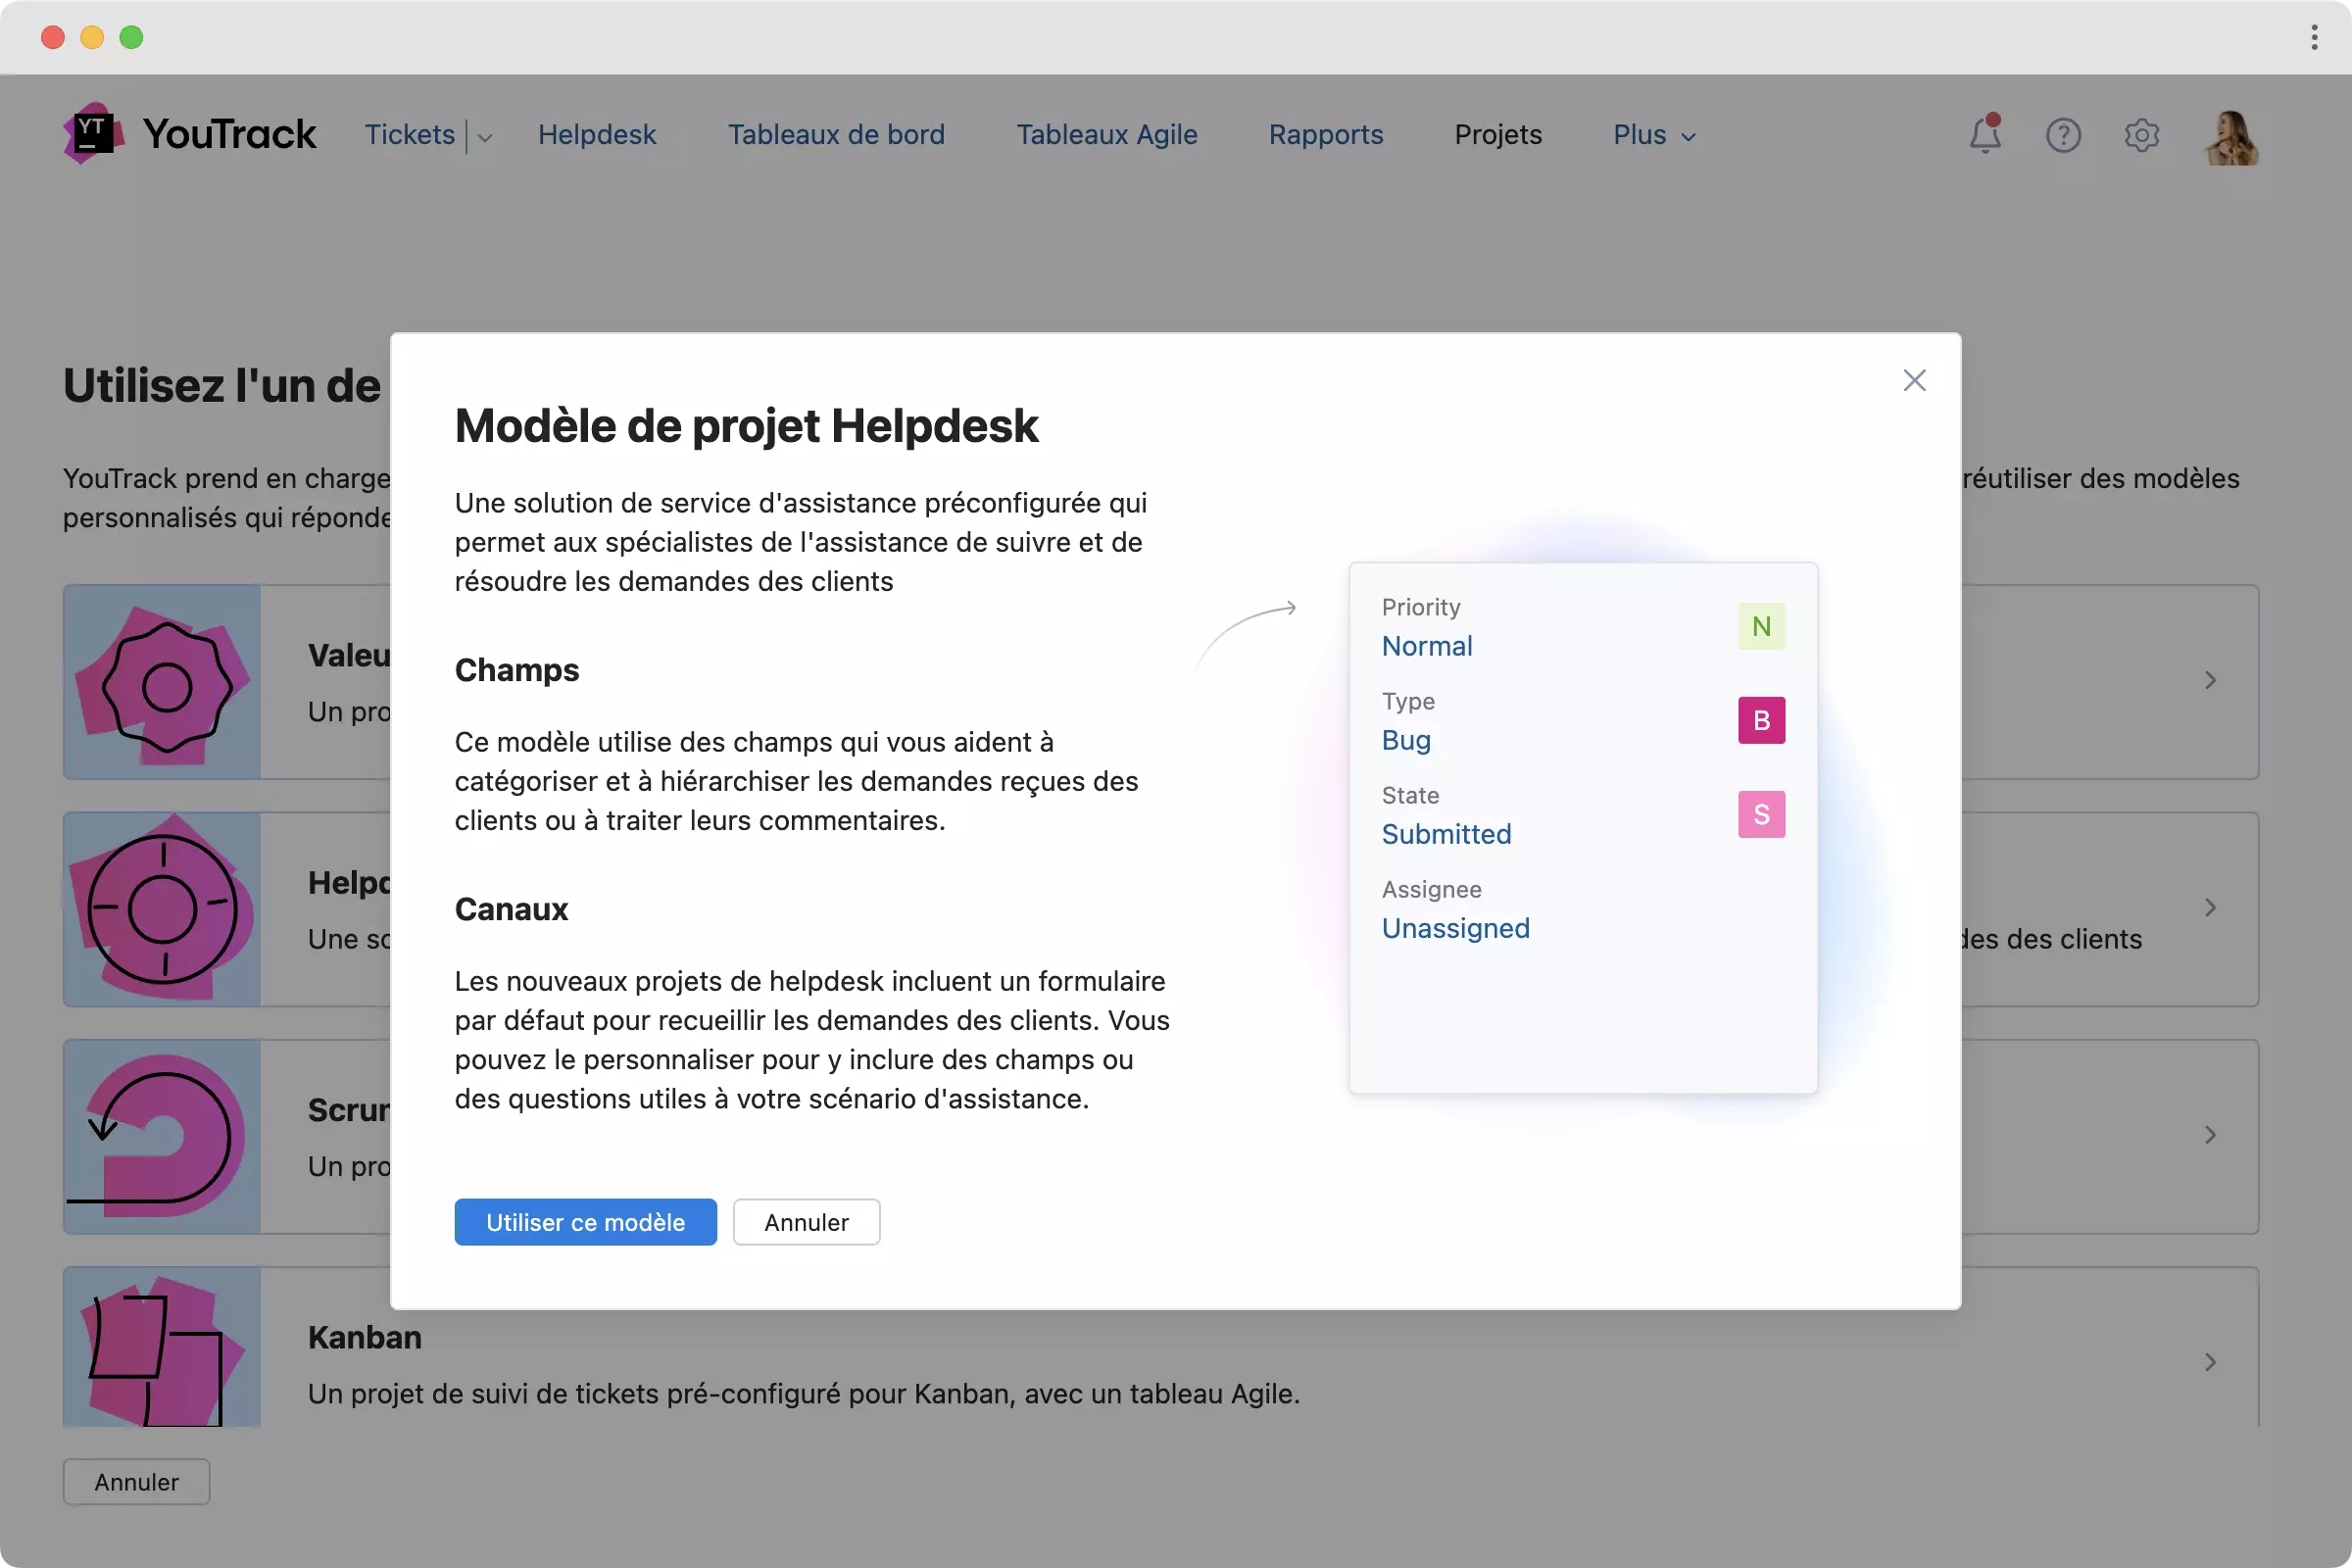
Task: Open the help question mark icon
Action: (x=2063, y=135)
